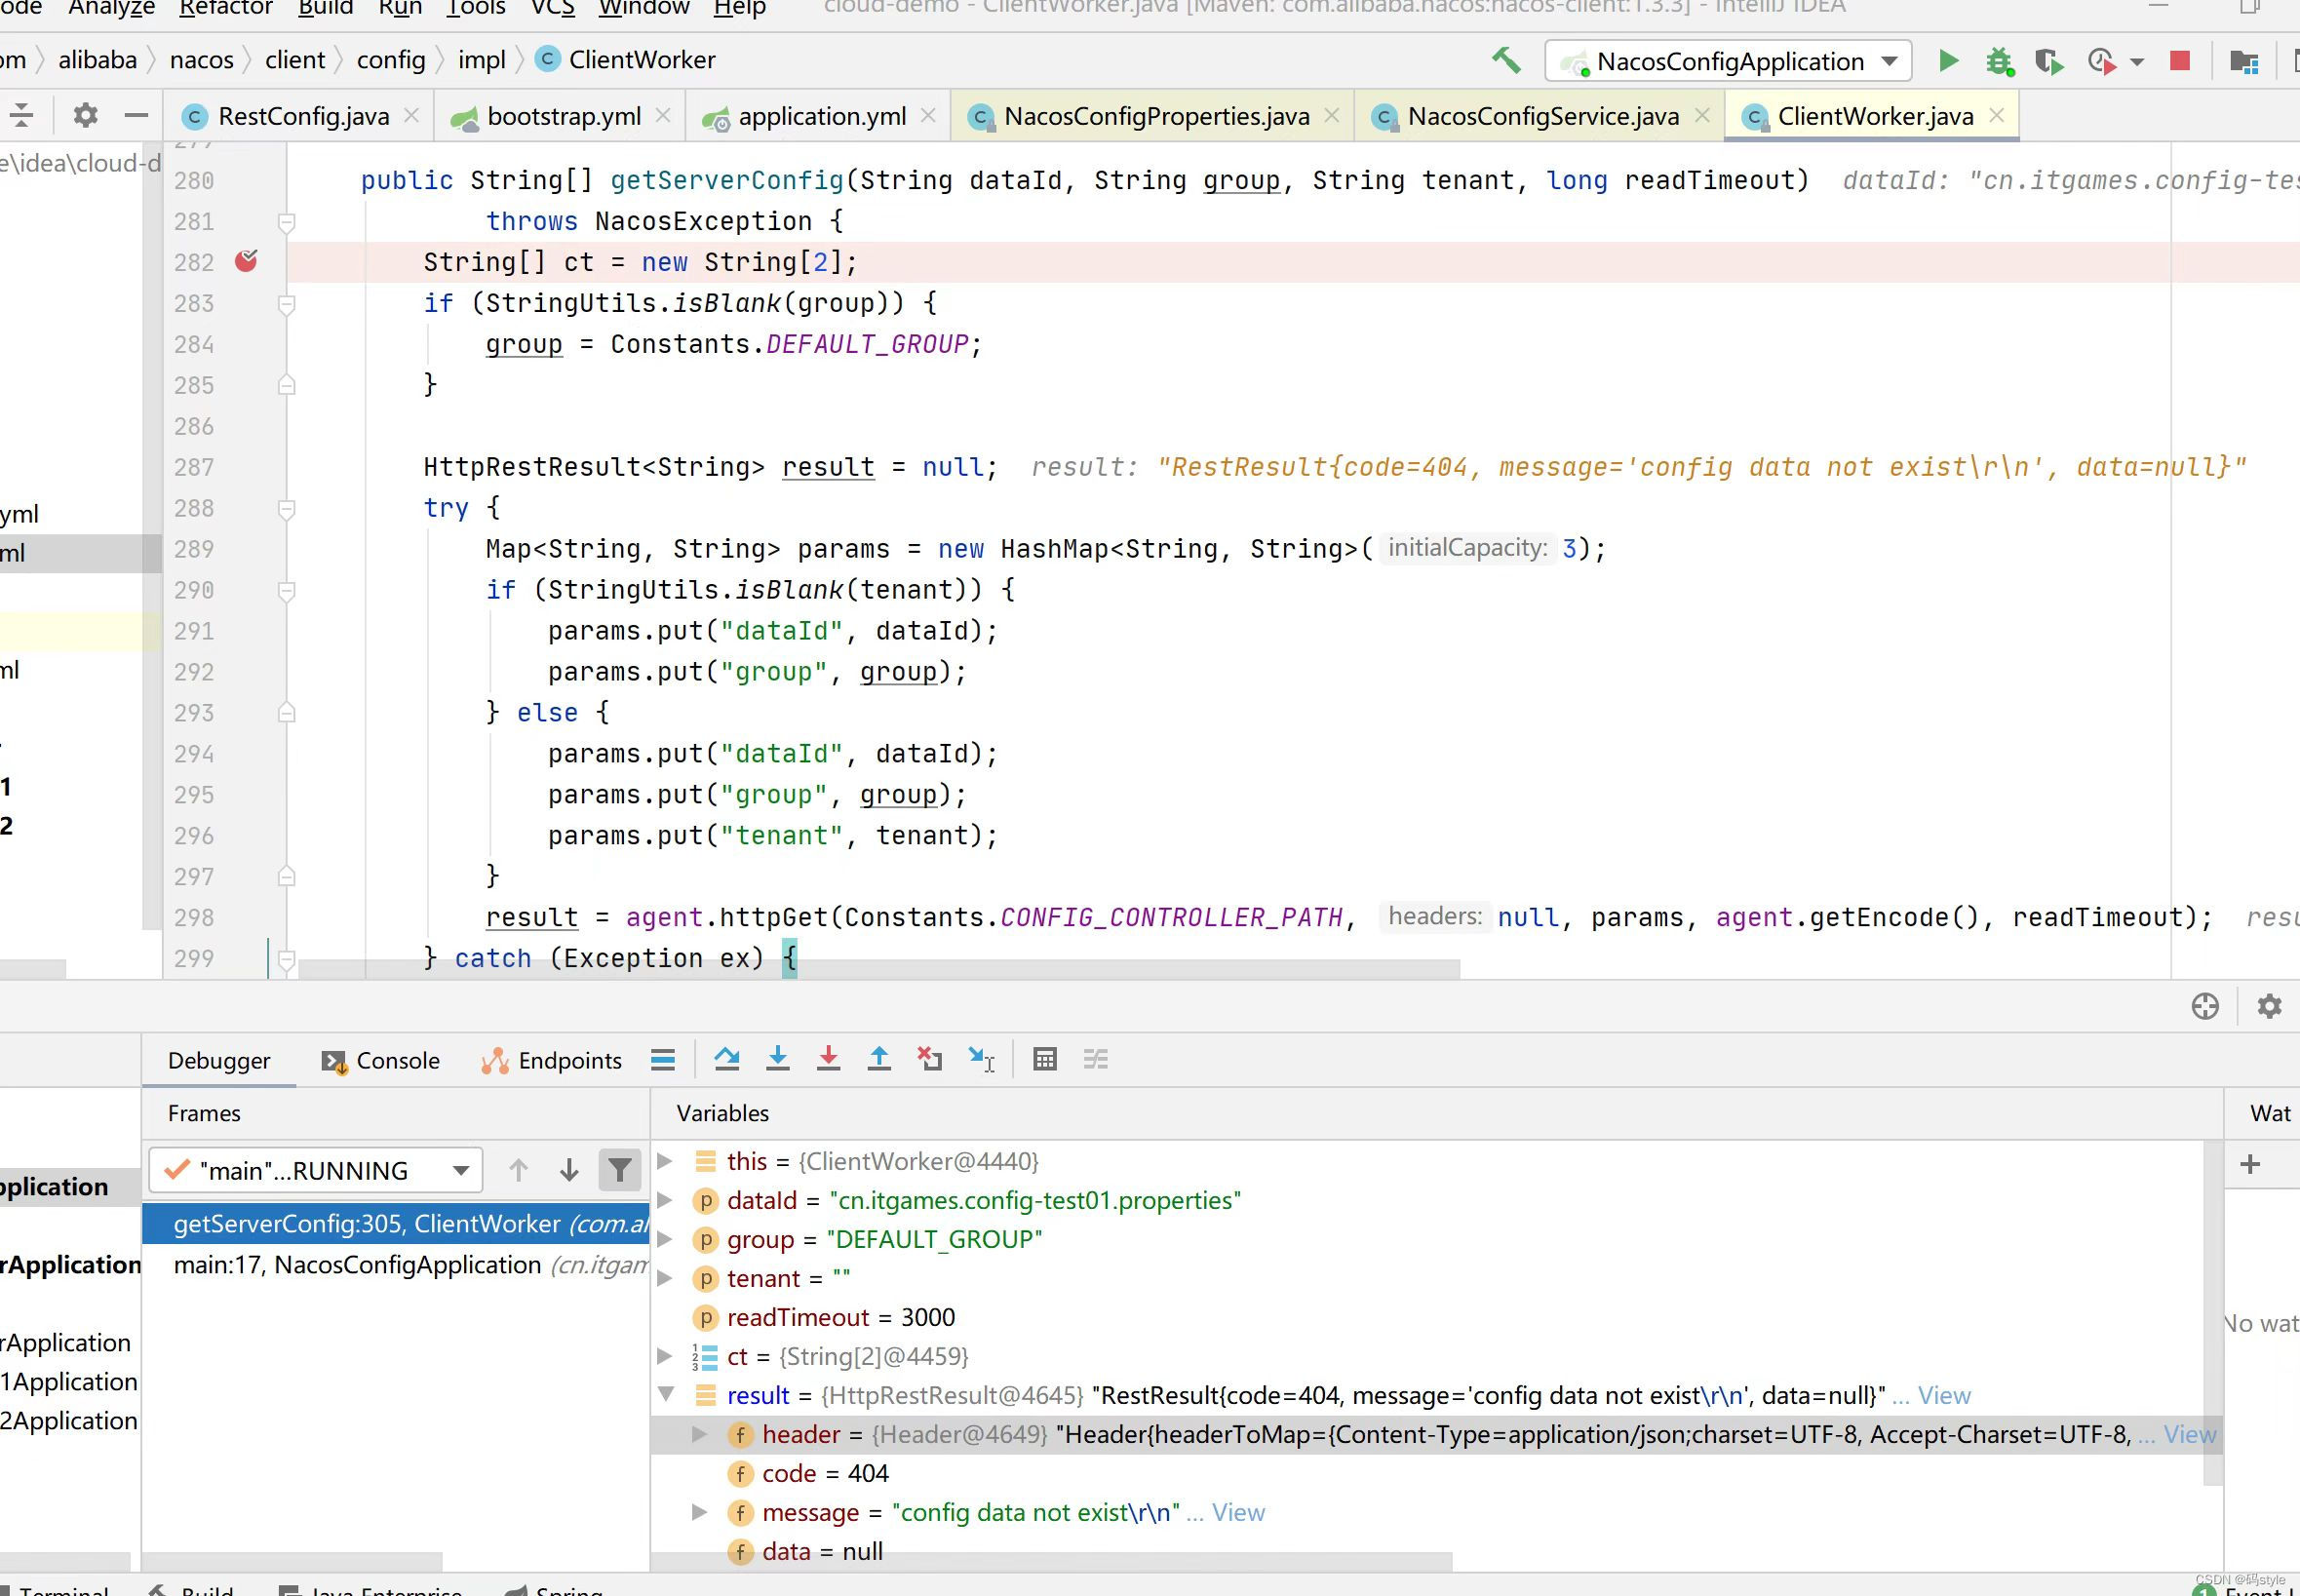
Task: Click Run to Cursor icon
Action: pos(981,1059)
